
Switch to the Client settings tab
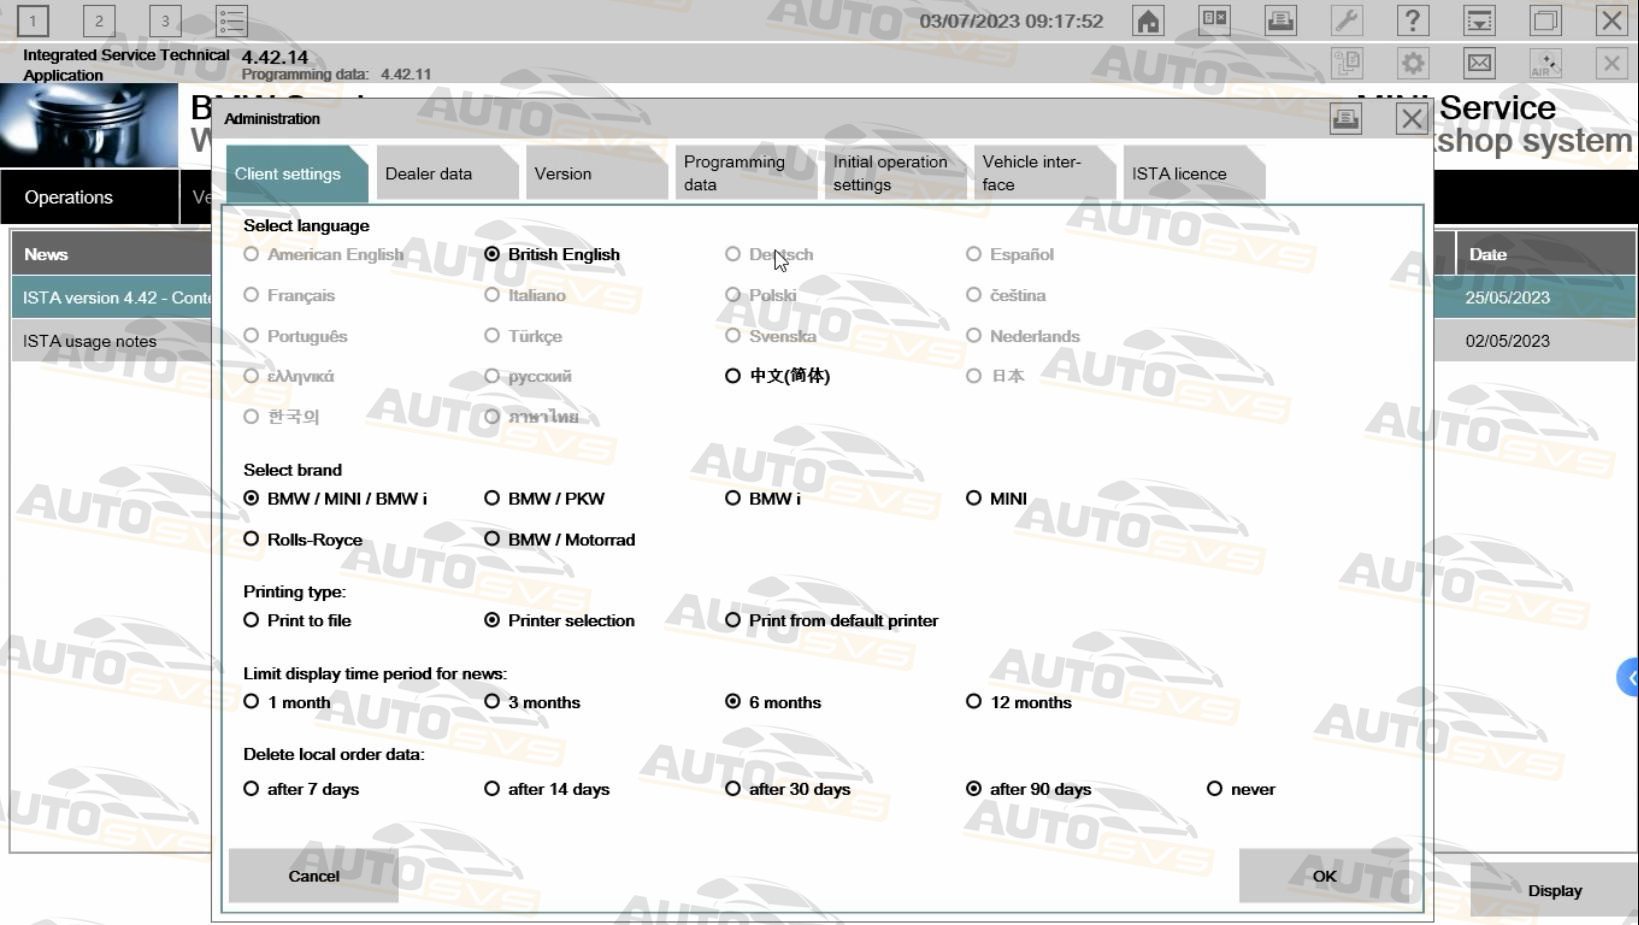click(296, 173)
